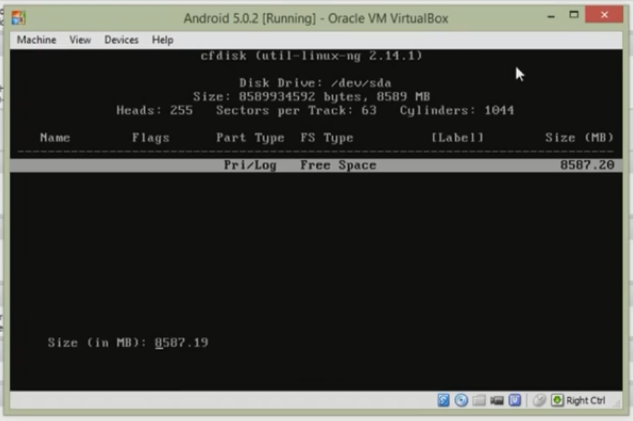633x421 pixels.
Task: Click the virtualization features indicator icon
Action: [x=515, y=400]
